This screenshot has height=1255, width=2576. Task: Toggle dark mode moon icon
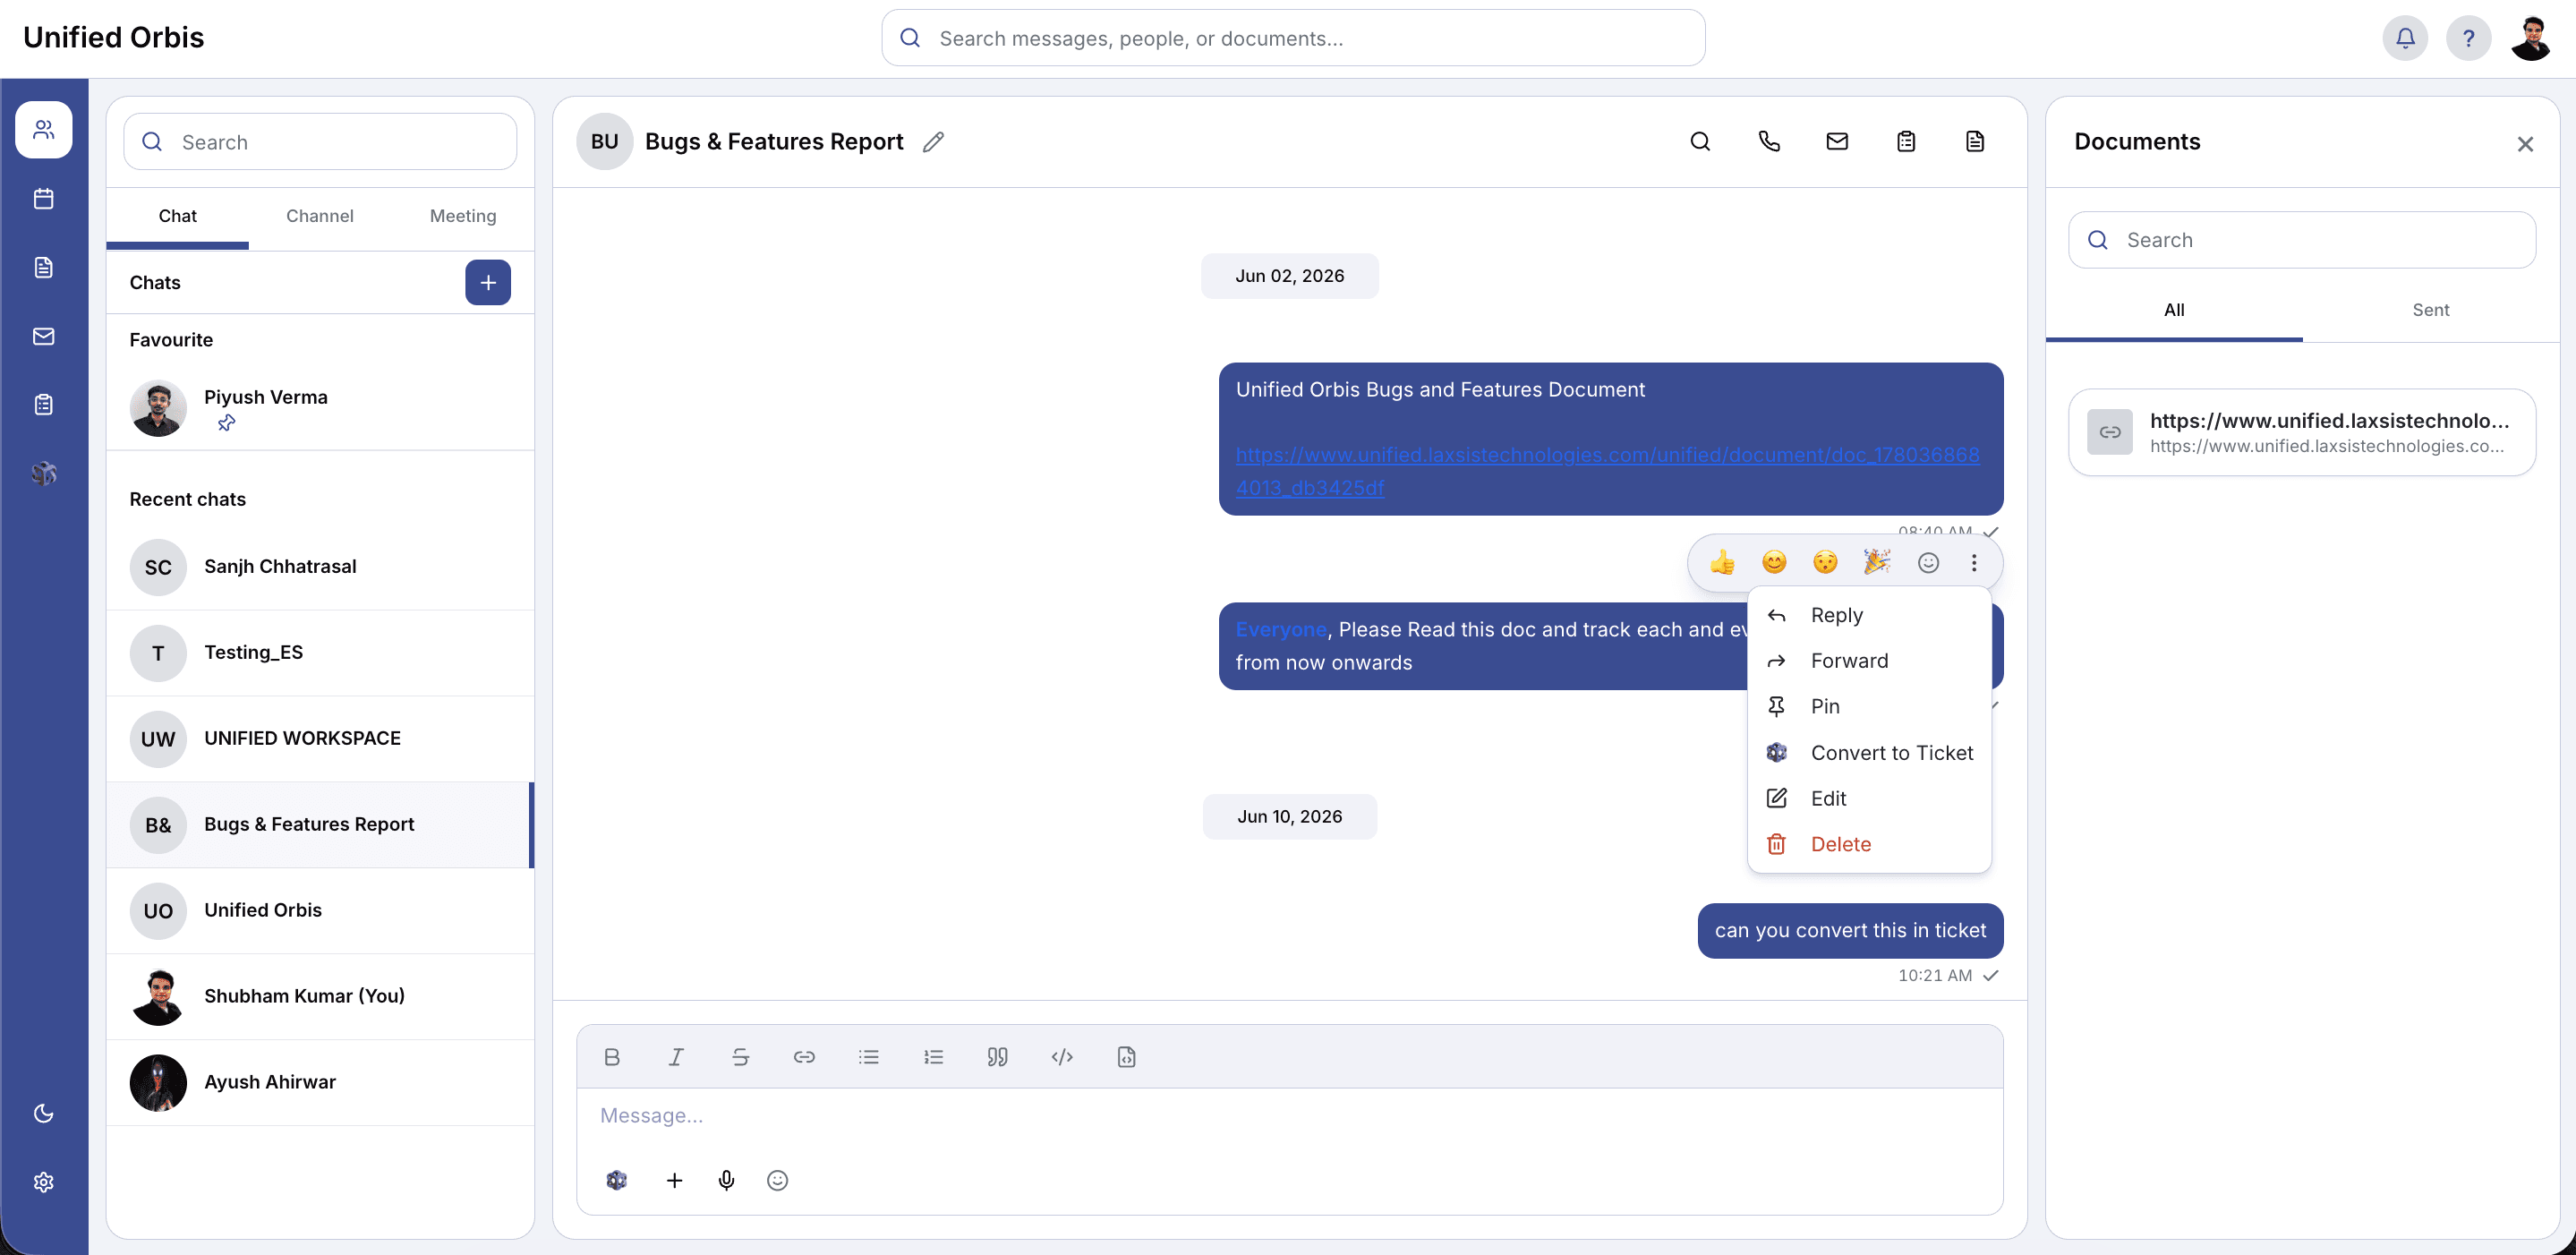pos(44,1113)
